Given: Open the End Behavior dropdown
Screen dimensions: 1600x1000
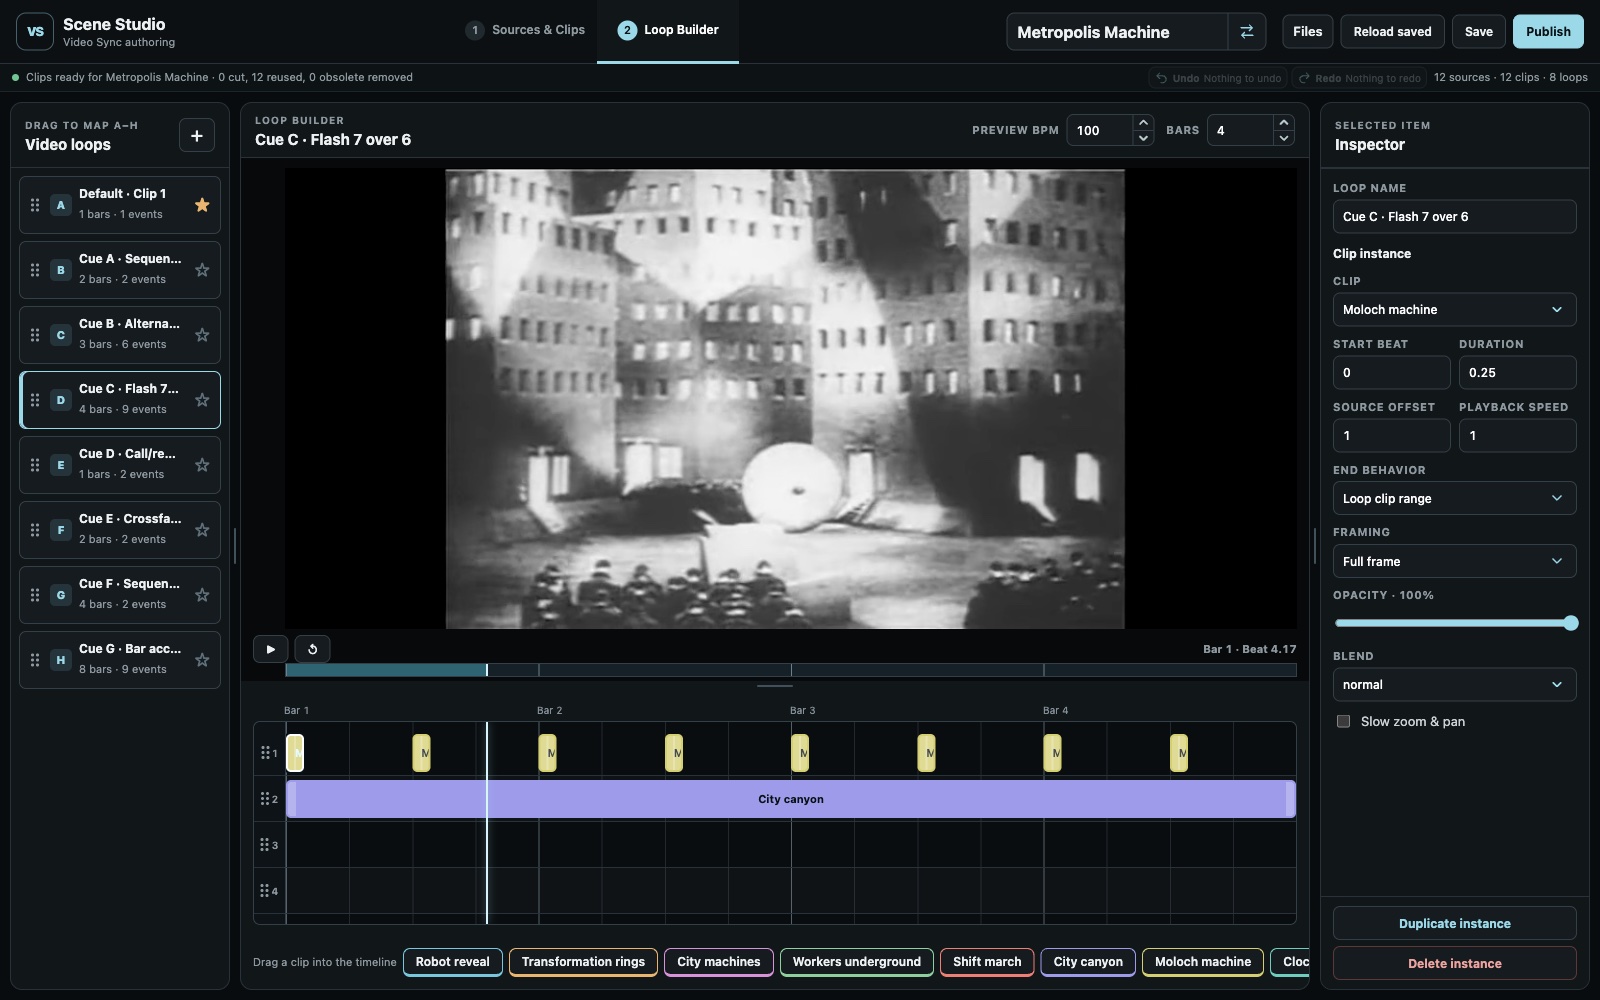Looking at the screenshot, I should 1454,498.
